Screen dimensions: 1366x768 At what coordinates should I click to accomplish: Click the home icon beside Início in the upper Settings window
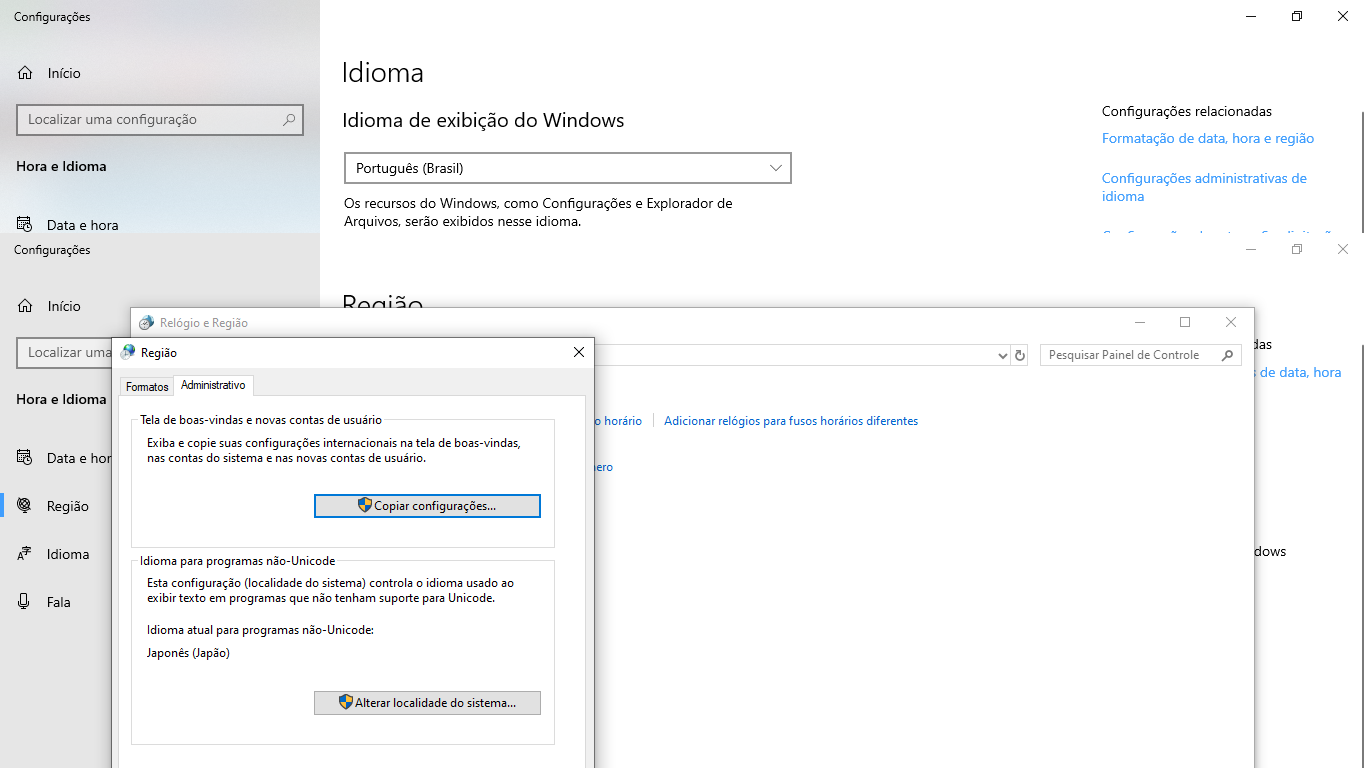(x=25, y=73)
